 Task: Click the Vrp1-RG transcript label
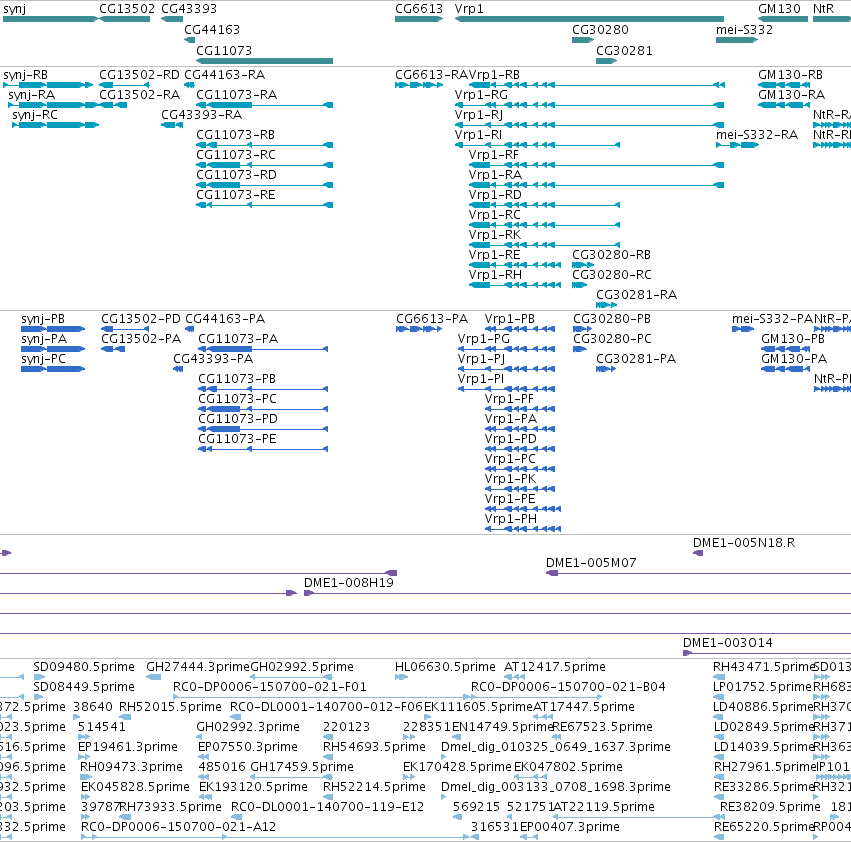481,95
